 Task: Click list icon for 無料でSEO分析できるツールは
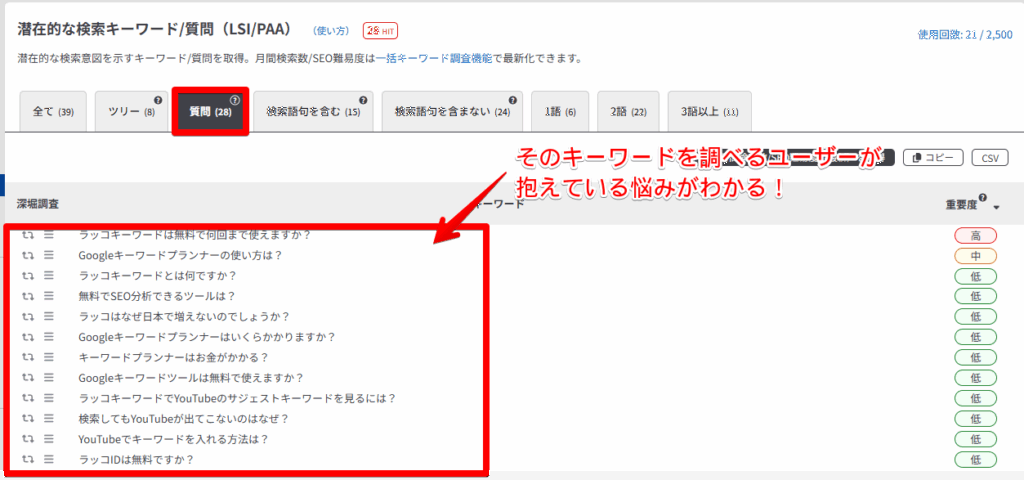tap(48, 296)
